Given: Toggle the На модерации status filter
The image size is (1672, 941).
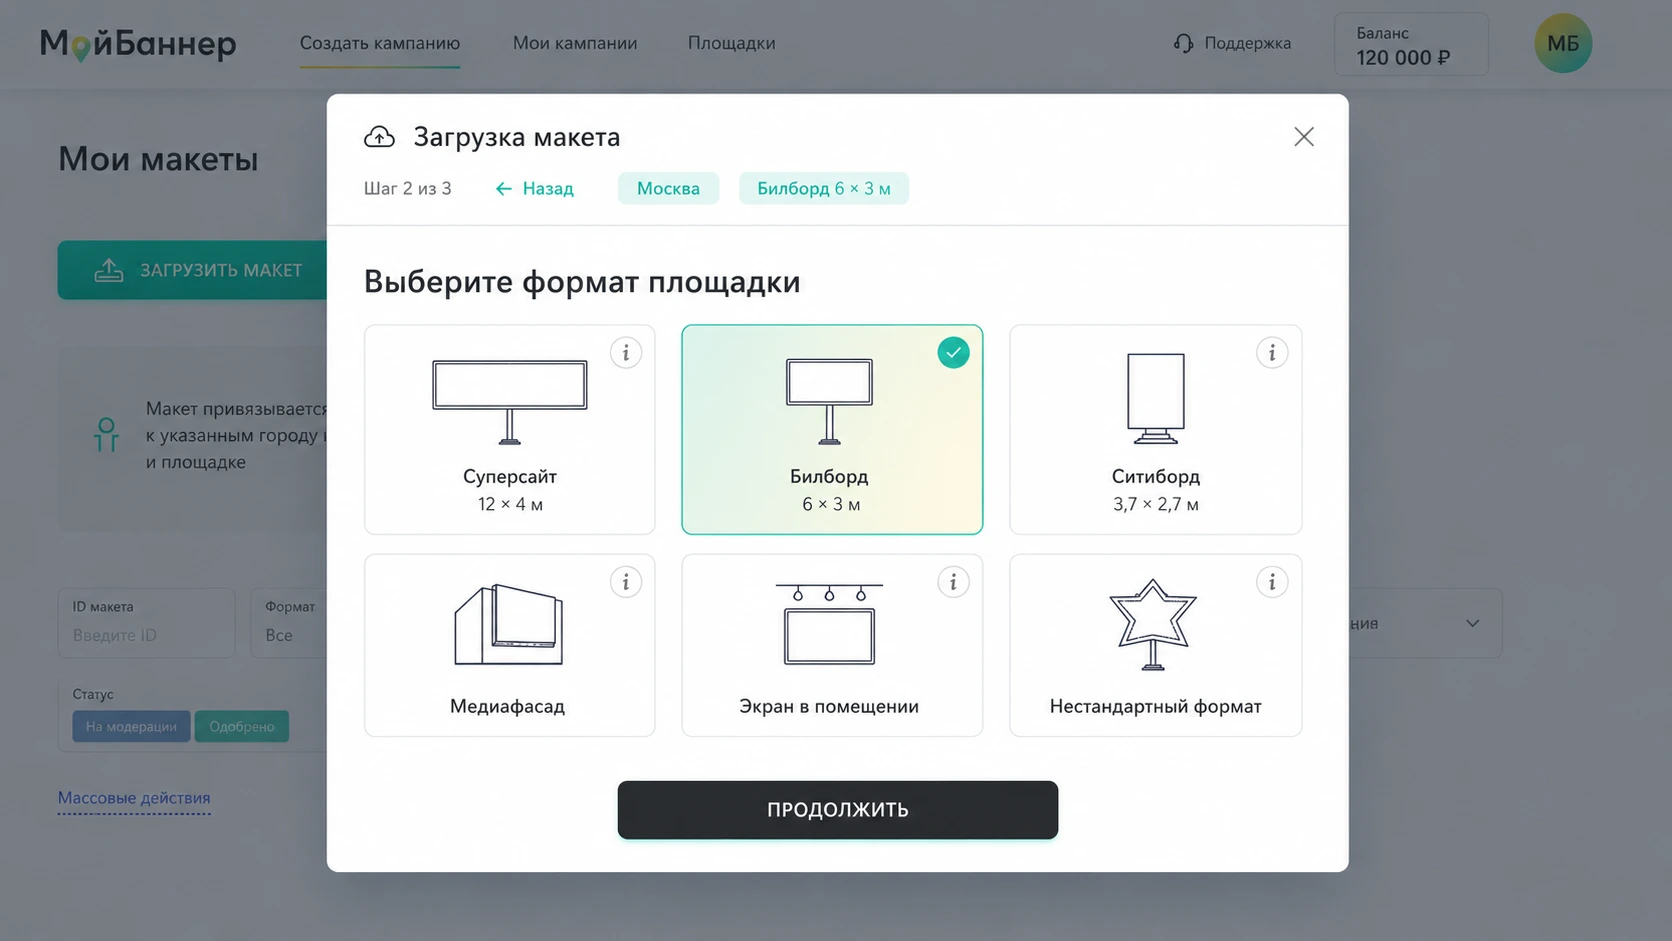Looking at the screenshot, I should pyautogui.click(x=131, y=727).
